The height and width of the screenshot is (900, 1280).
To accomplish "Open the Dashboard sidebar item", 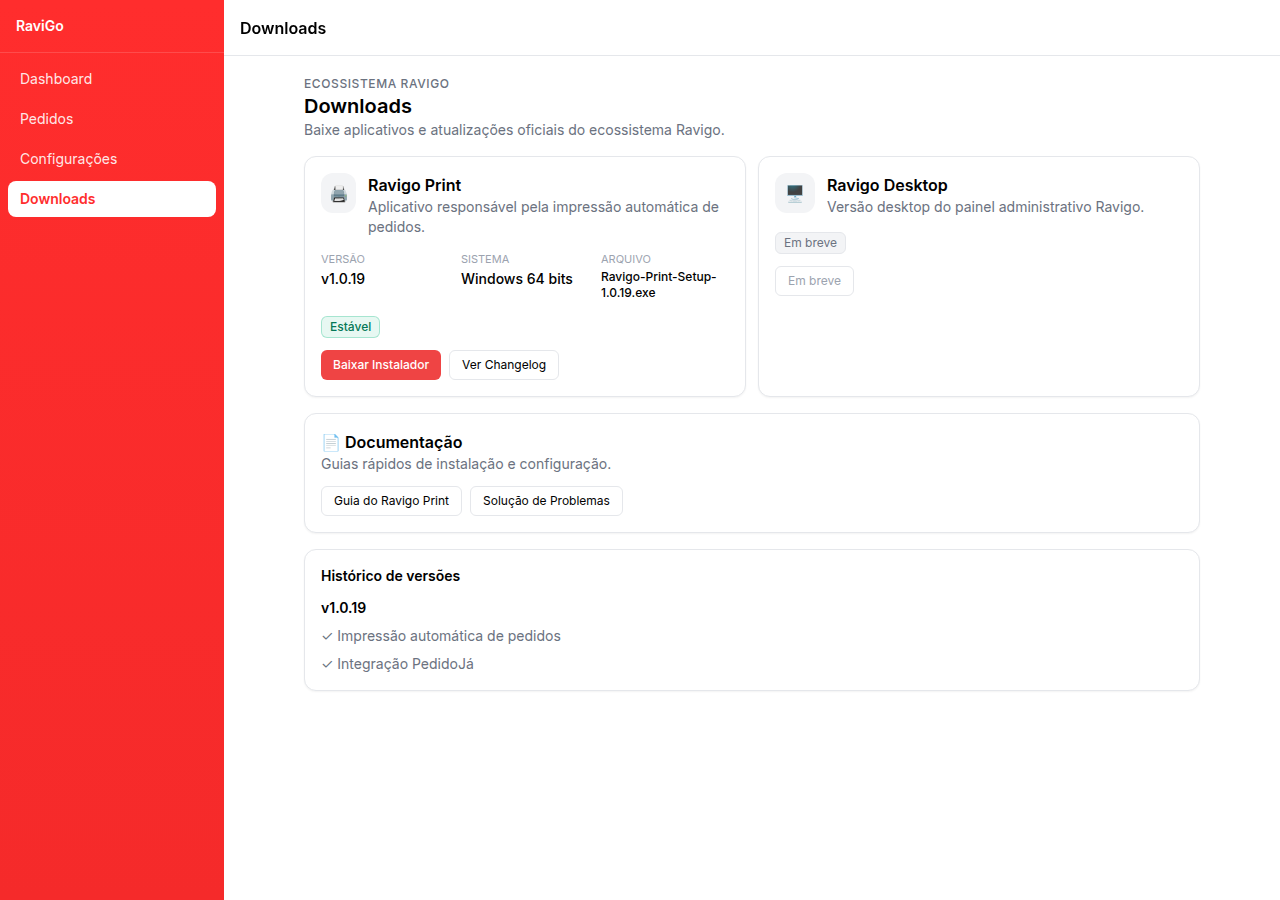I will (x=112, y=79).
